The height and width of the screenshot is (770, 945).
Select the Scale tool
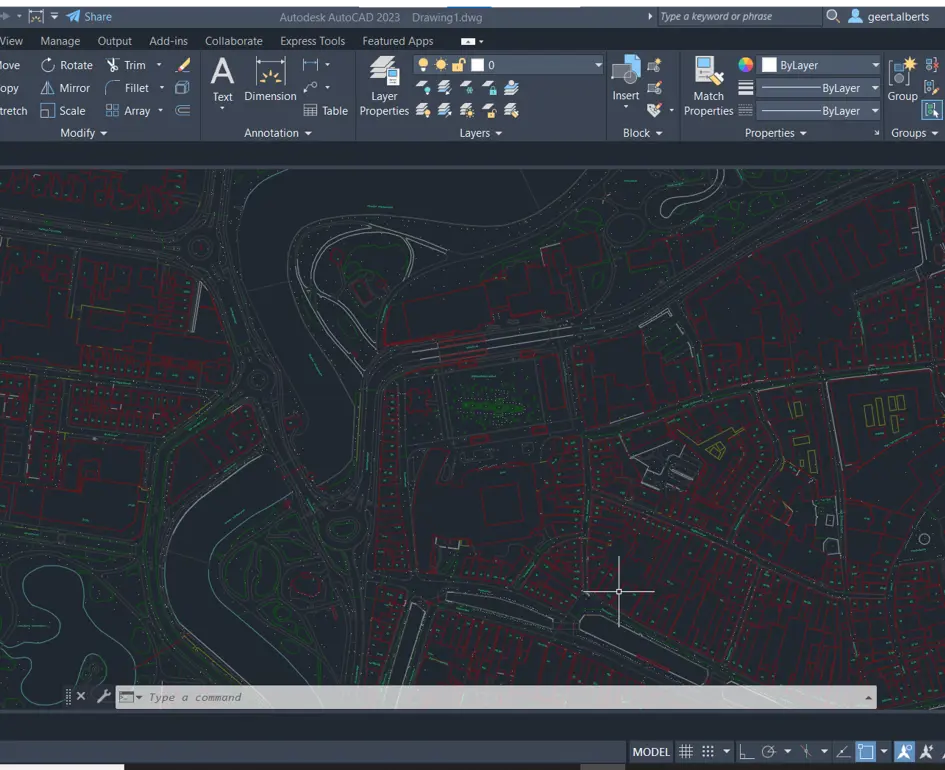point(63,111)
